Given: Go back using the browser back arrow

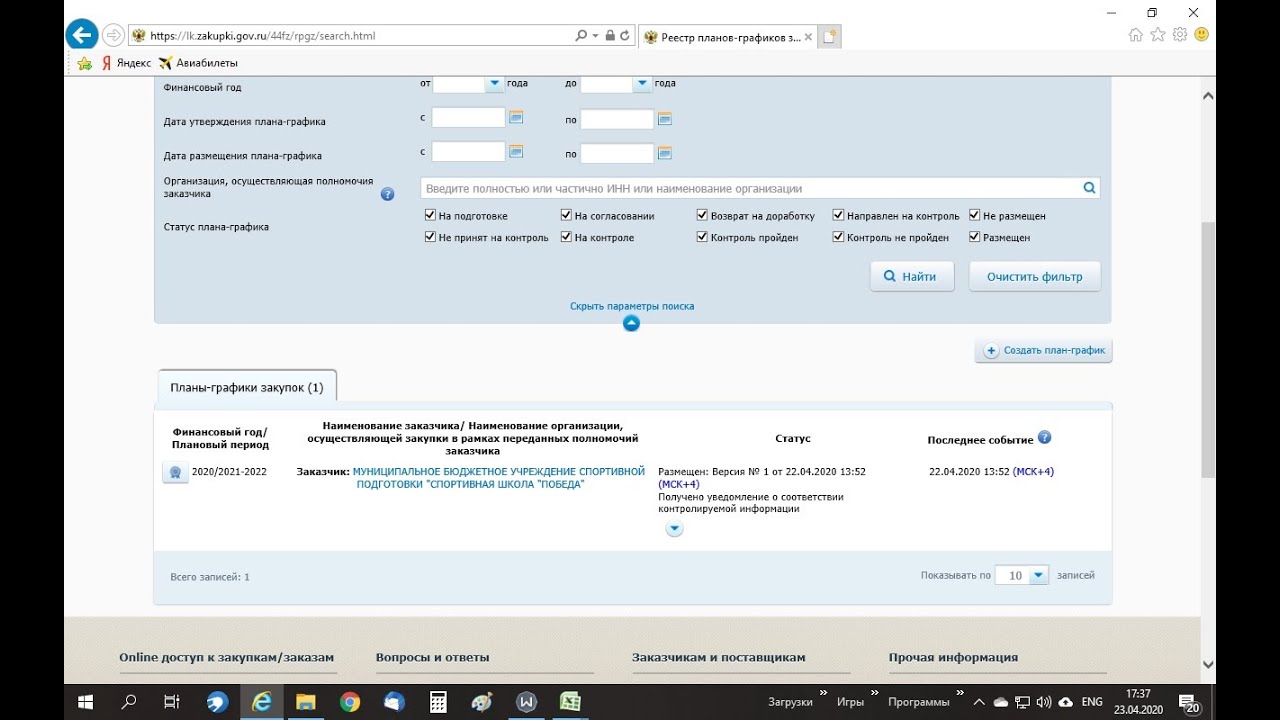Looking at the screenshot, I should 81,35.
